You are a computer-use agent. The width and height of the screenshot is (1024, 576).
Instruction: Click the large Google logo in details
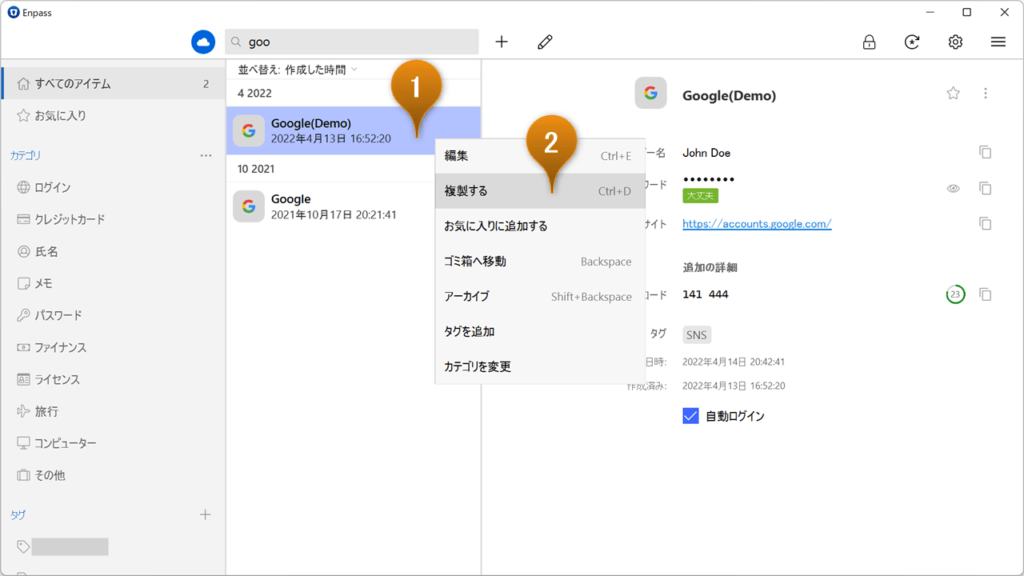[650, 93]
